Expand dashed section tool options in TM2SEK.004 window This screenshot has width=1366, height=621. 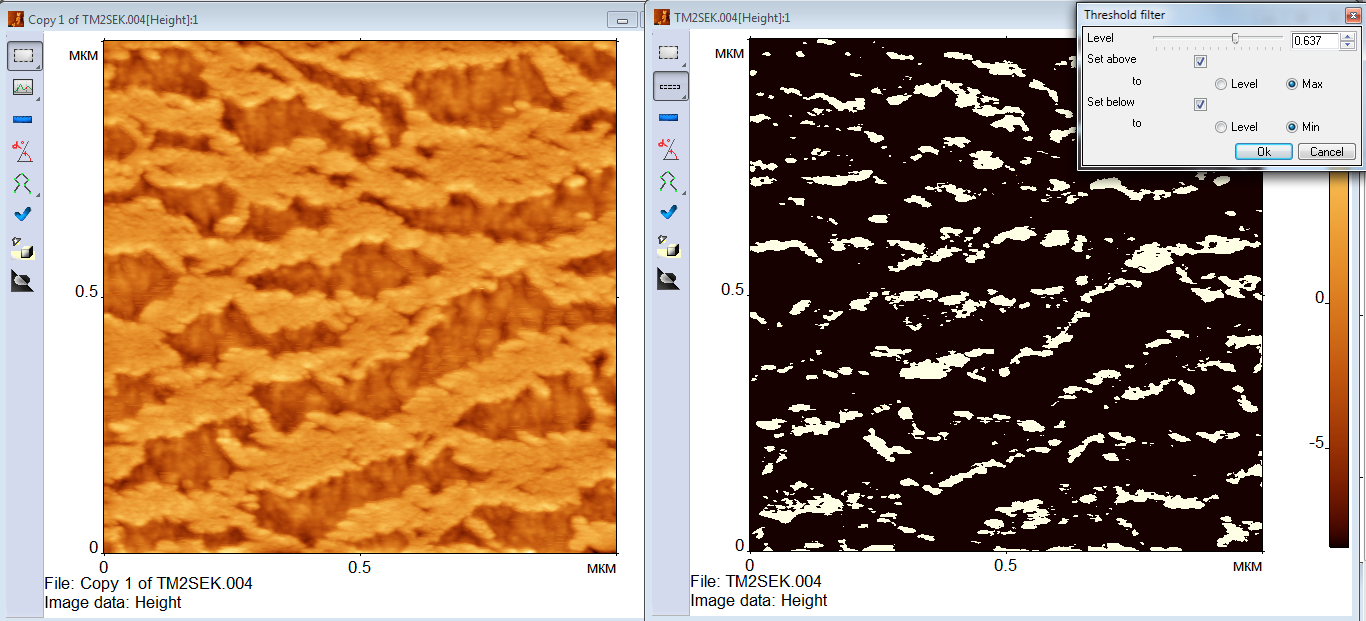point(684,97)
